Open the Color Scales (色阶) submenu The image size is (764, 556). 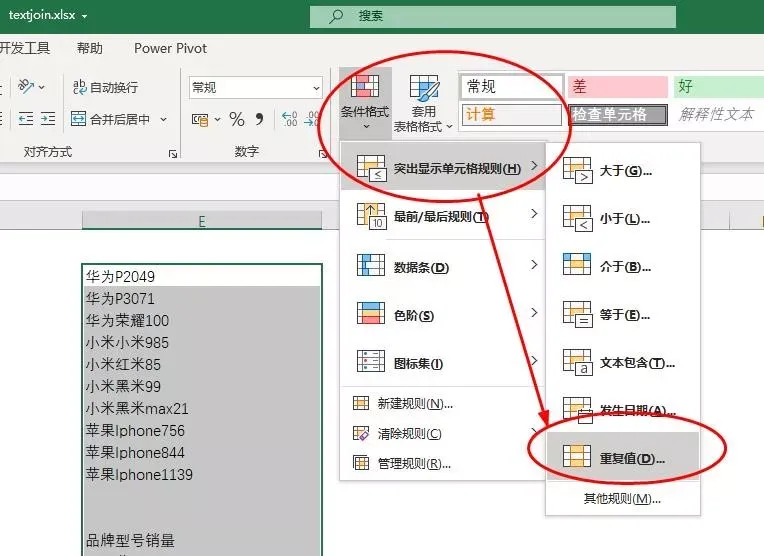tap(442, 315)
